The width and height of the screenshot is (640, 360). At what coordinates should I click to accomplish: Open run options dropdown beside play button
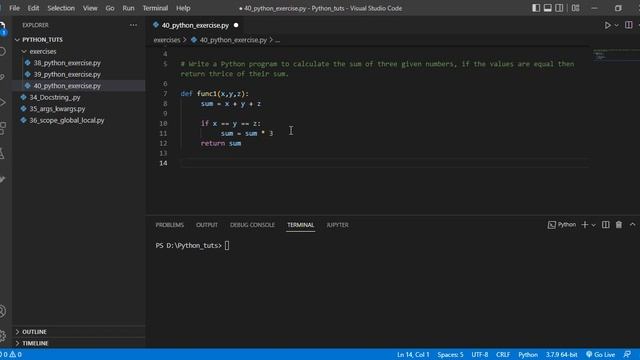[x=616, y=25]
